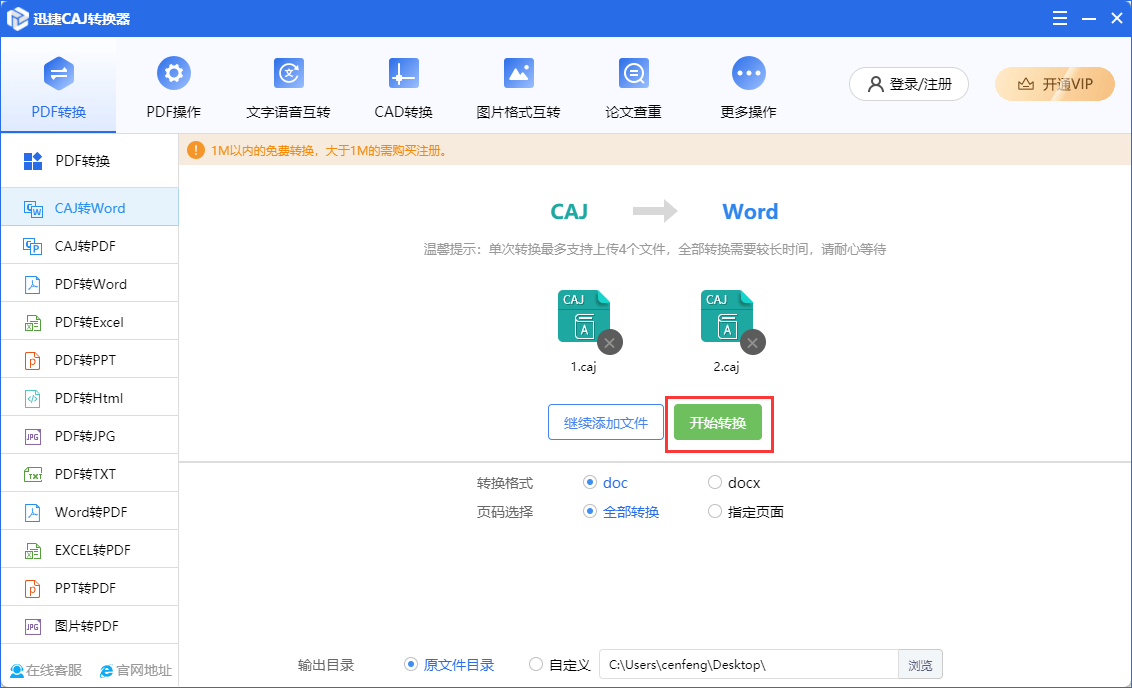Open the CAD转换 tool

click(x=403, y=87)
